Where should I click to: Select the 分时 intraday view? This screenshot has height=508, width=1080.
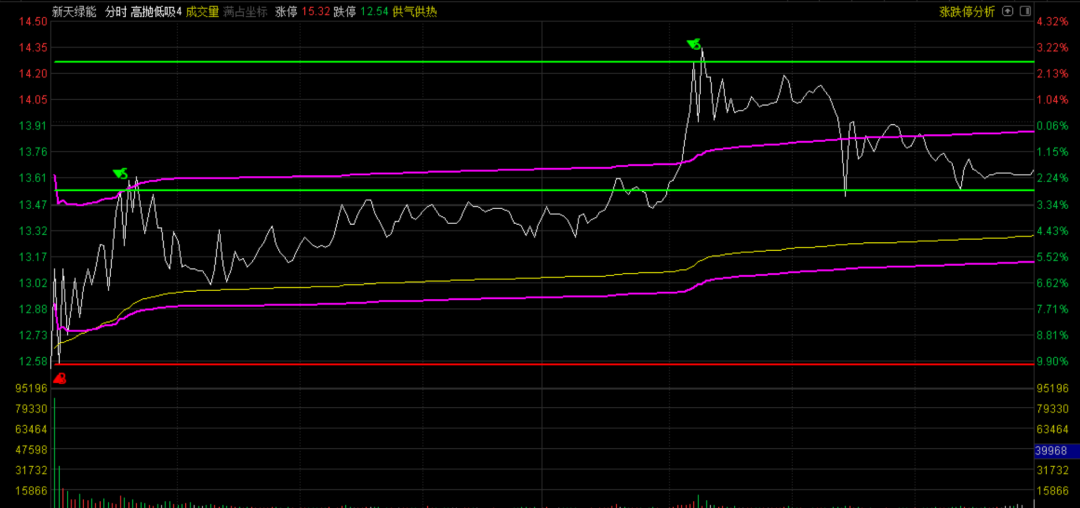pos(115,12)
